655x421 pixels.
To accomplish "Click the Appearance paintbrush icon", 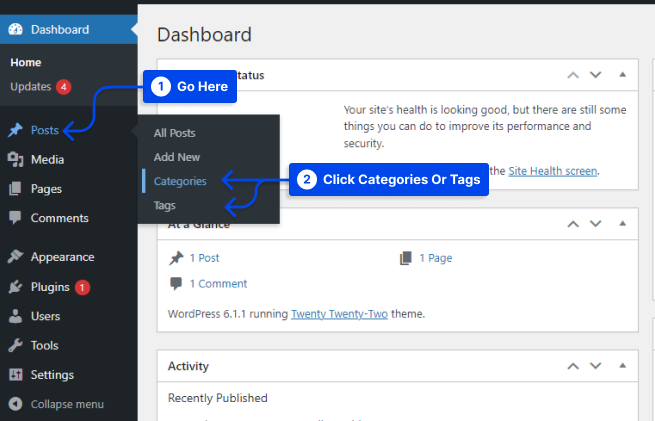I will coord(15,257).
